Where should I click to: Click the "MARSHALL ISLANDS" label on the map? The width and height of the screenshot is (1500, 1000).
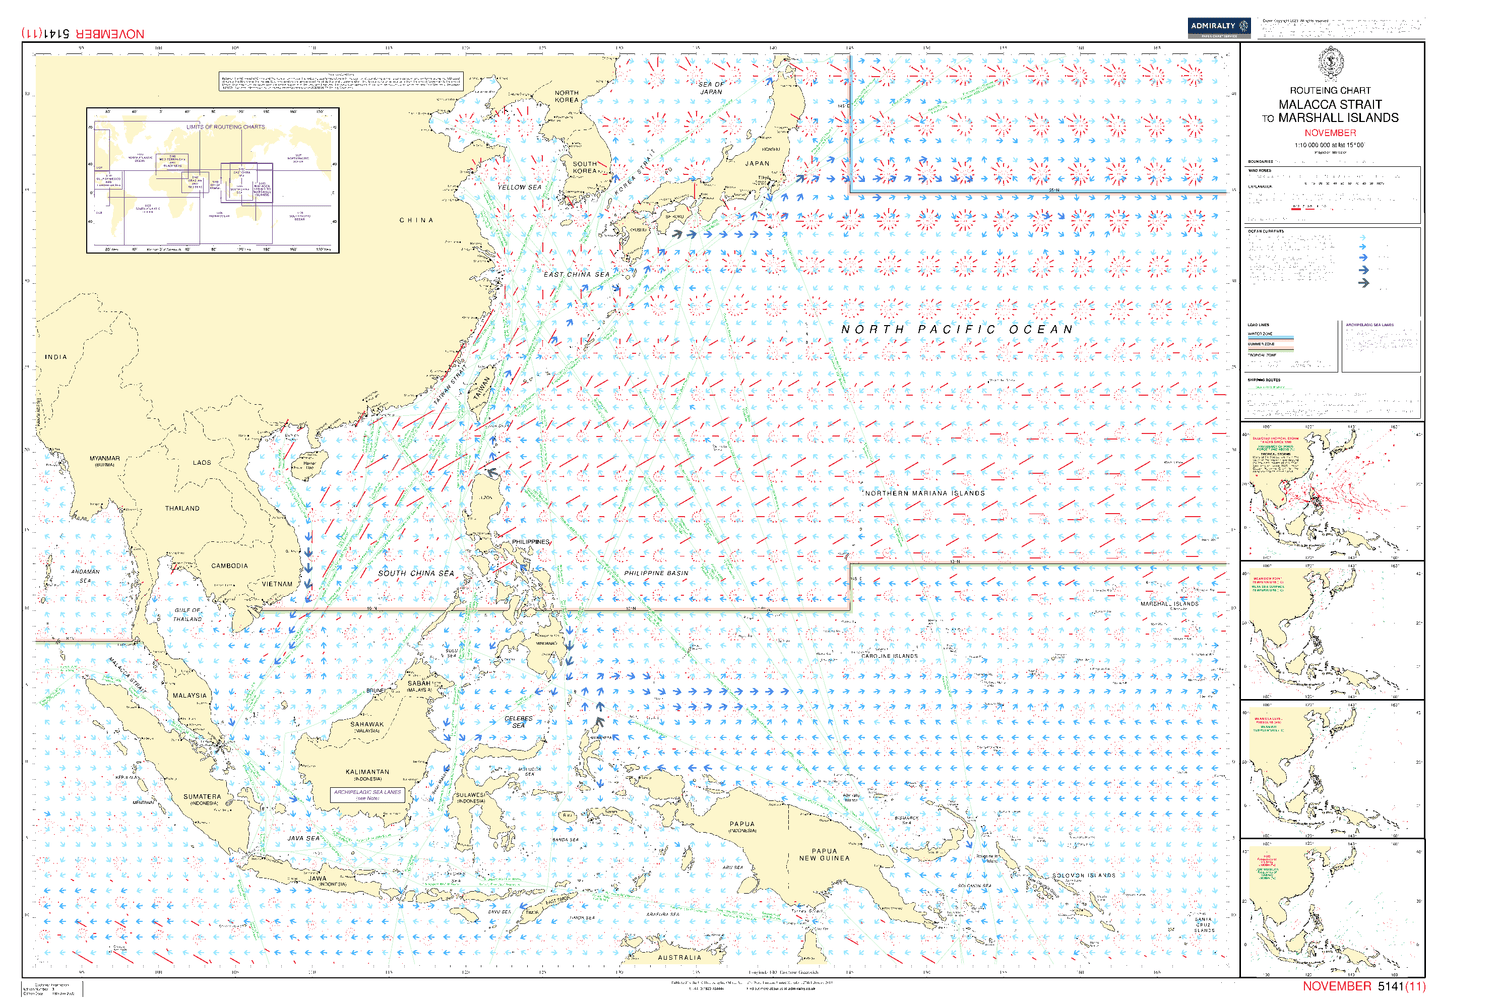(x=1169, y=604)
